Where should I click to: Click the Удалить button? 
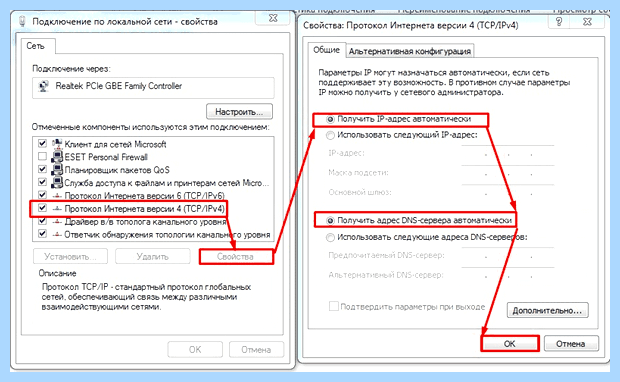[x=153, y=257]
